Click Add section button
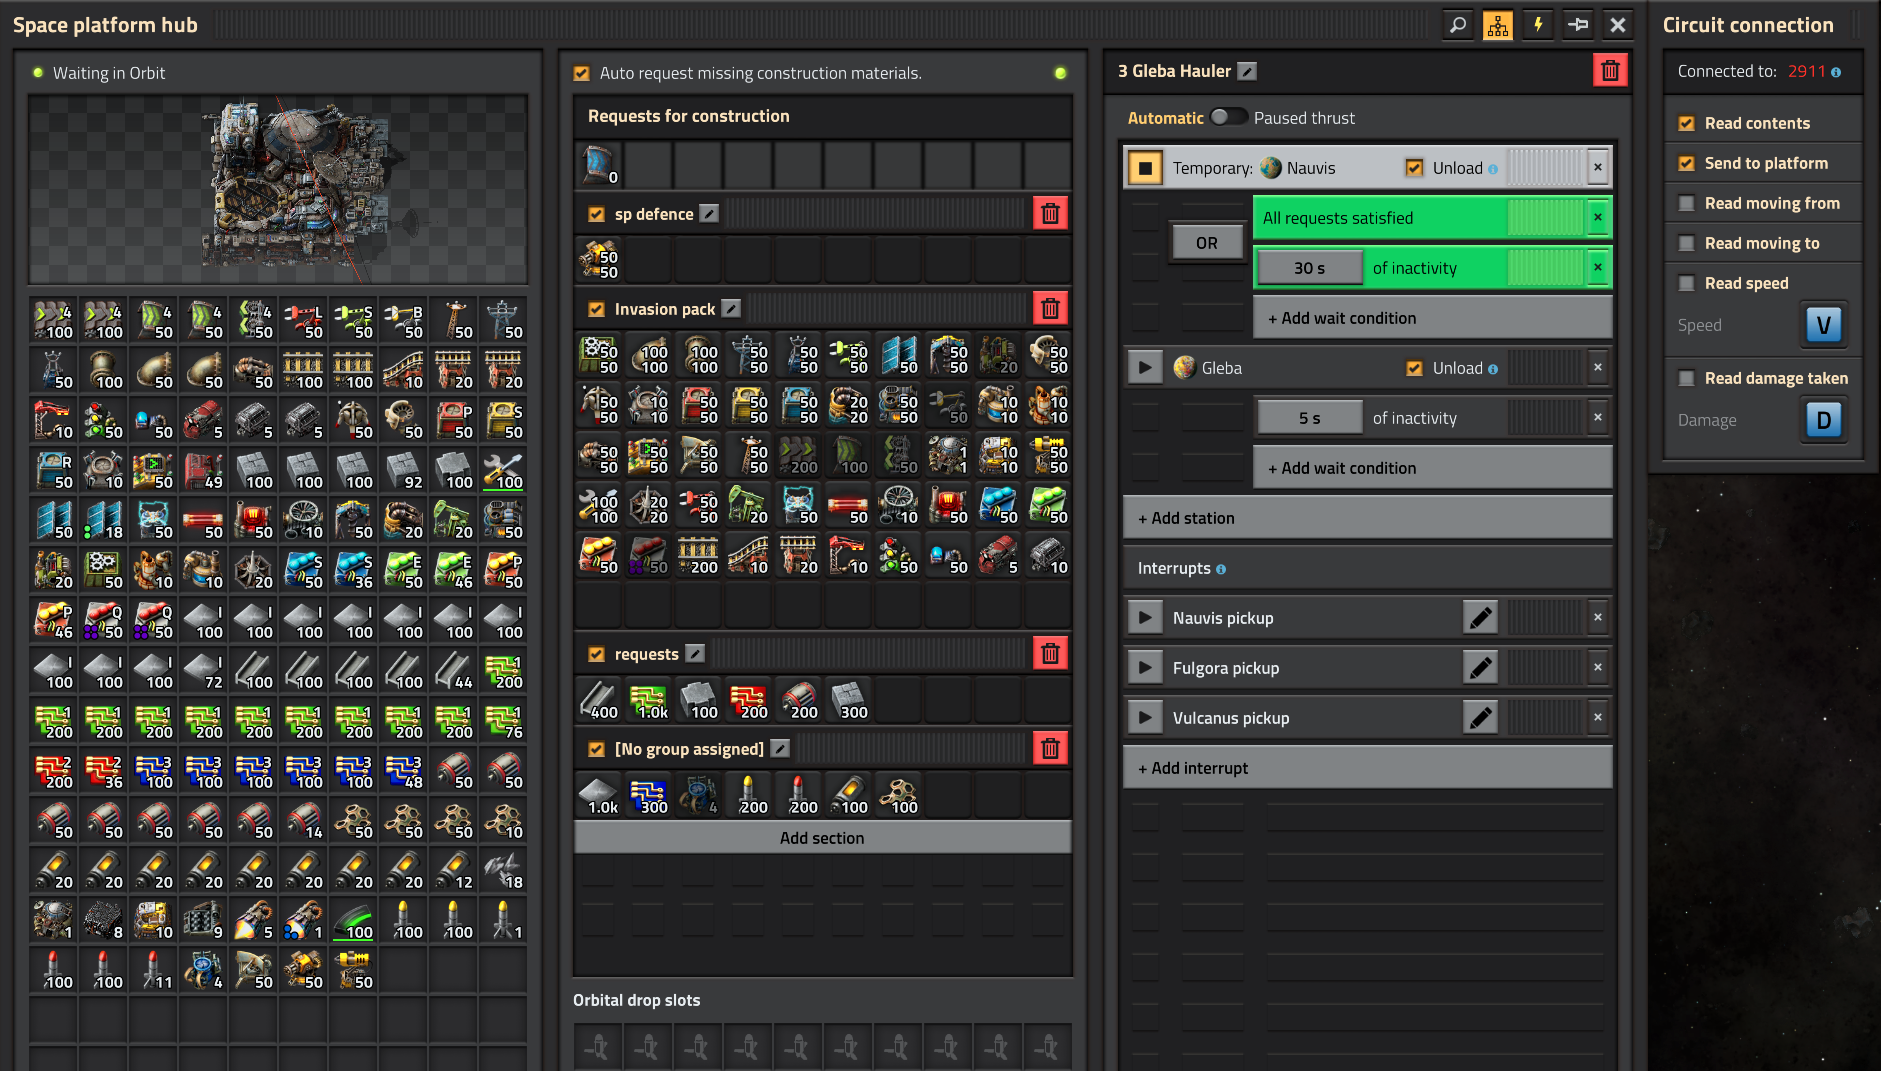This screenshot has width=1881, height=1071. point(822,838)
